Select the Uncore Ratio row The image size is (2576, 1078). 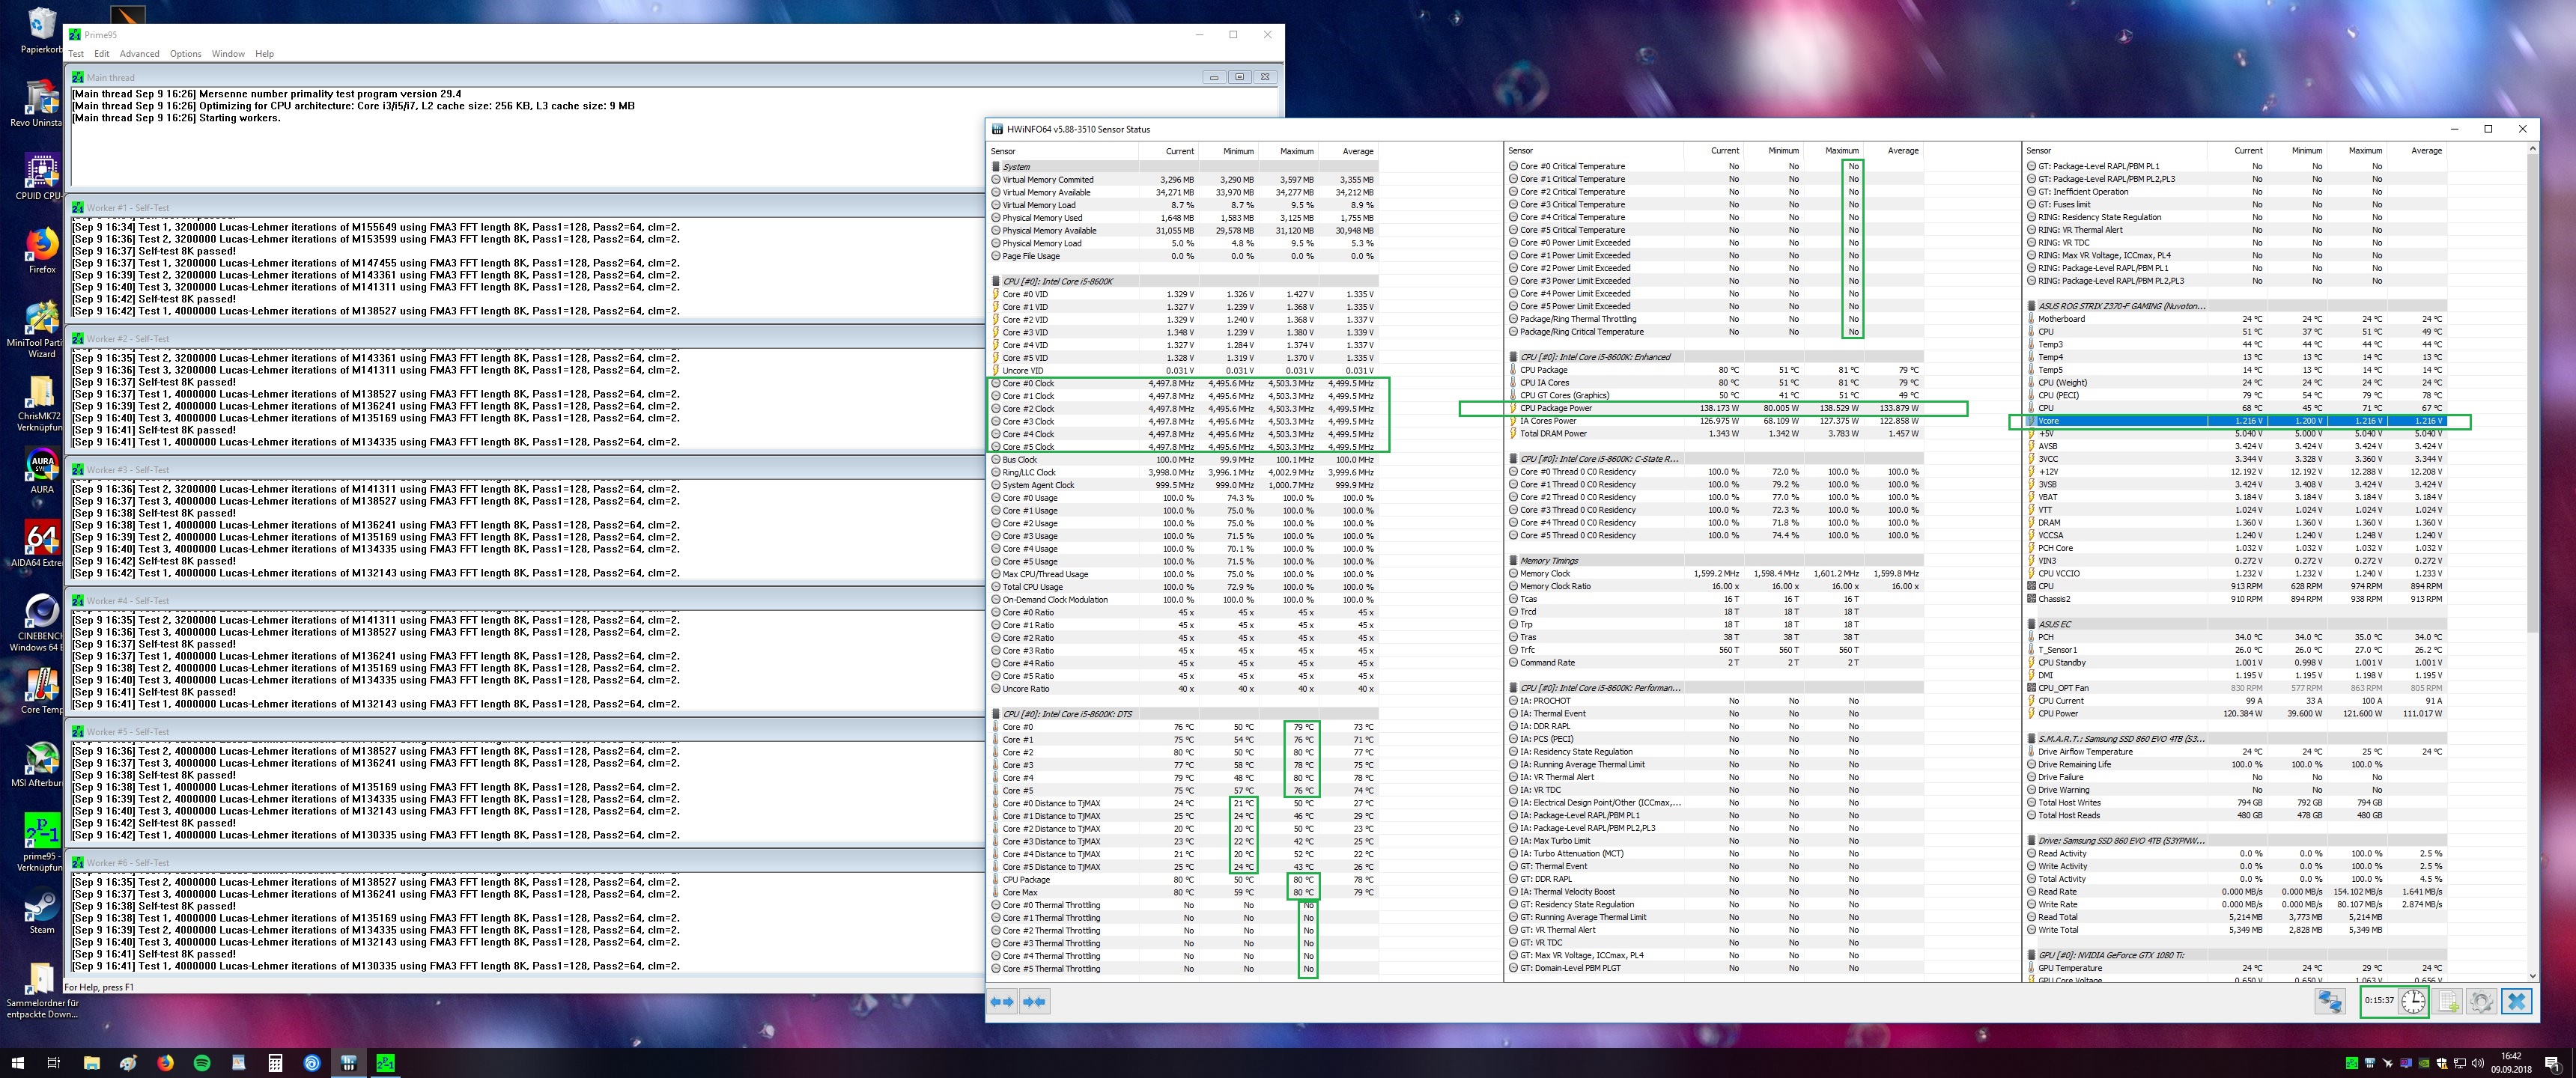1184,689
